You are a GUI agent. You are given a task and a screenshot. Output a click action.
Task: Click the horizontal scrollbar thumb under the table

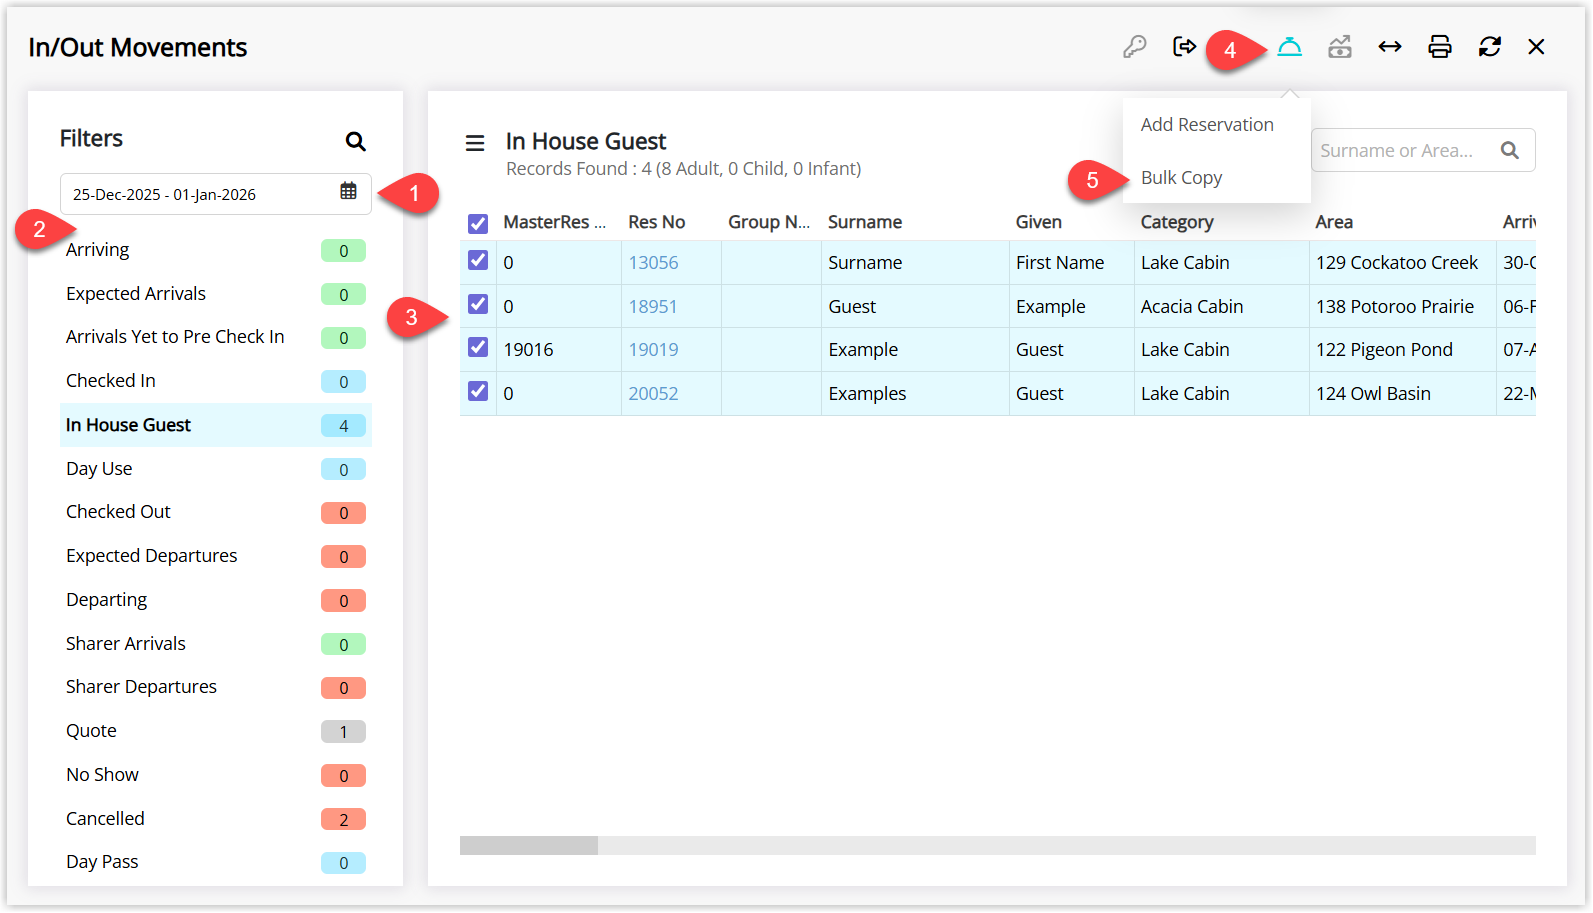click(529, 846)
